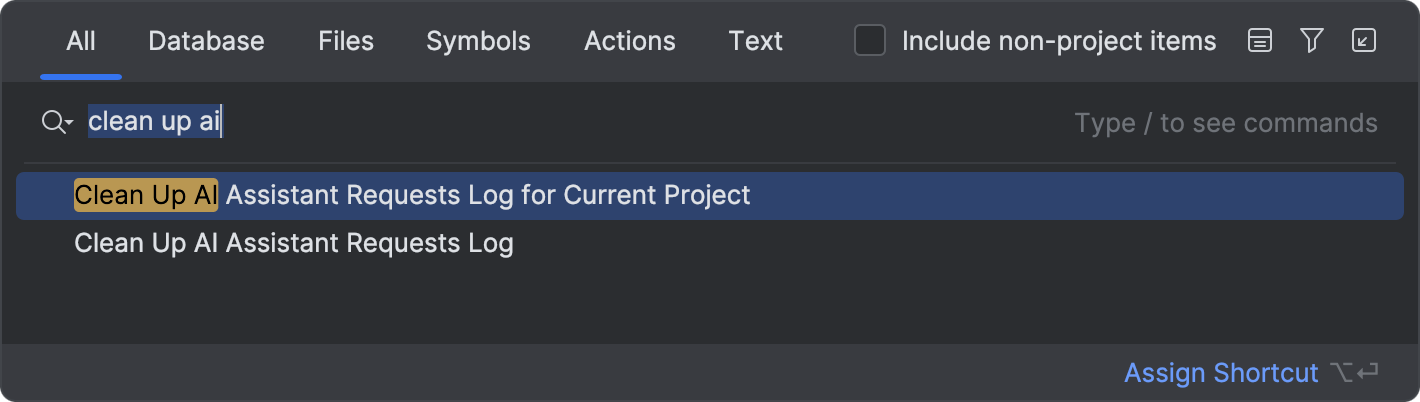Select the Symbols tab
The image size is (1420, 402).
[478, 41]
